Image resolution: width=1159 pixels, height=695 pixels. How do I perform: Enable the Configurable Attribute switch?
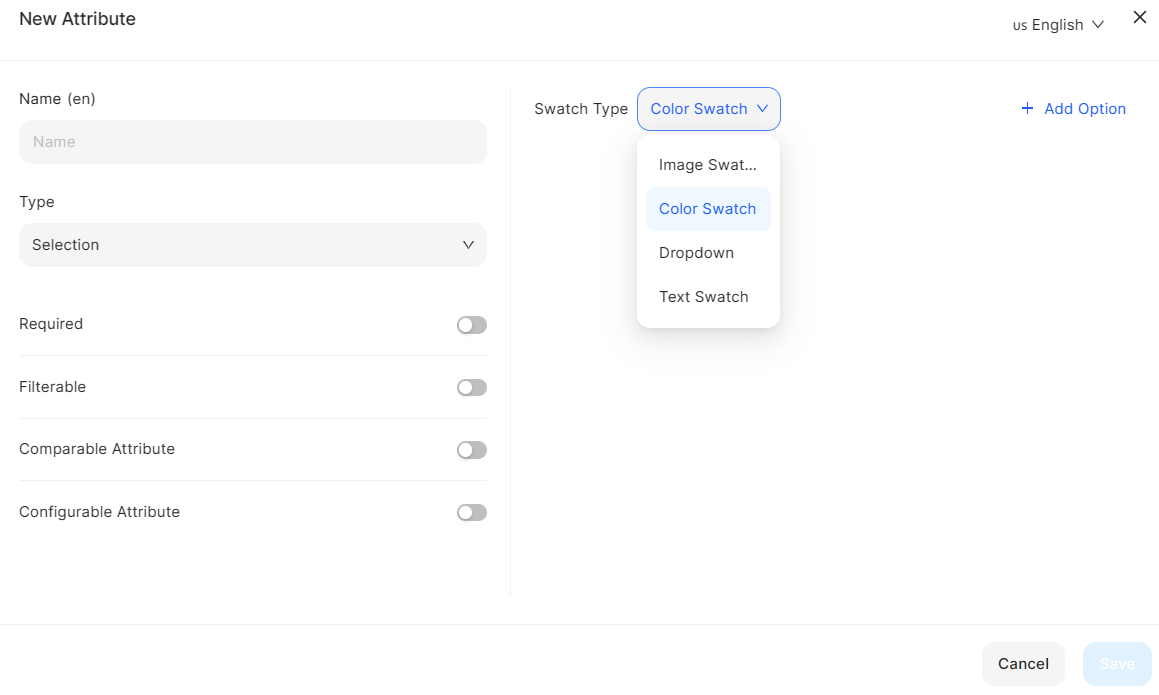click(471, 513)
